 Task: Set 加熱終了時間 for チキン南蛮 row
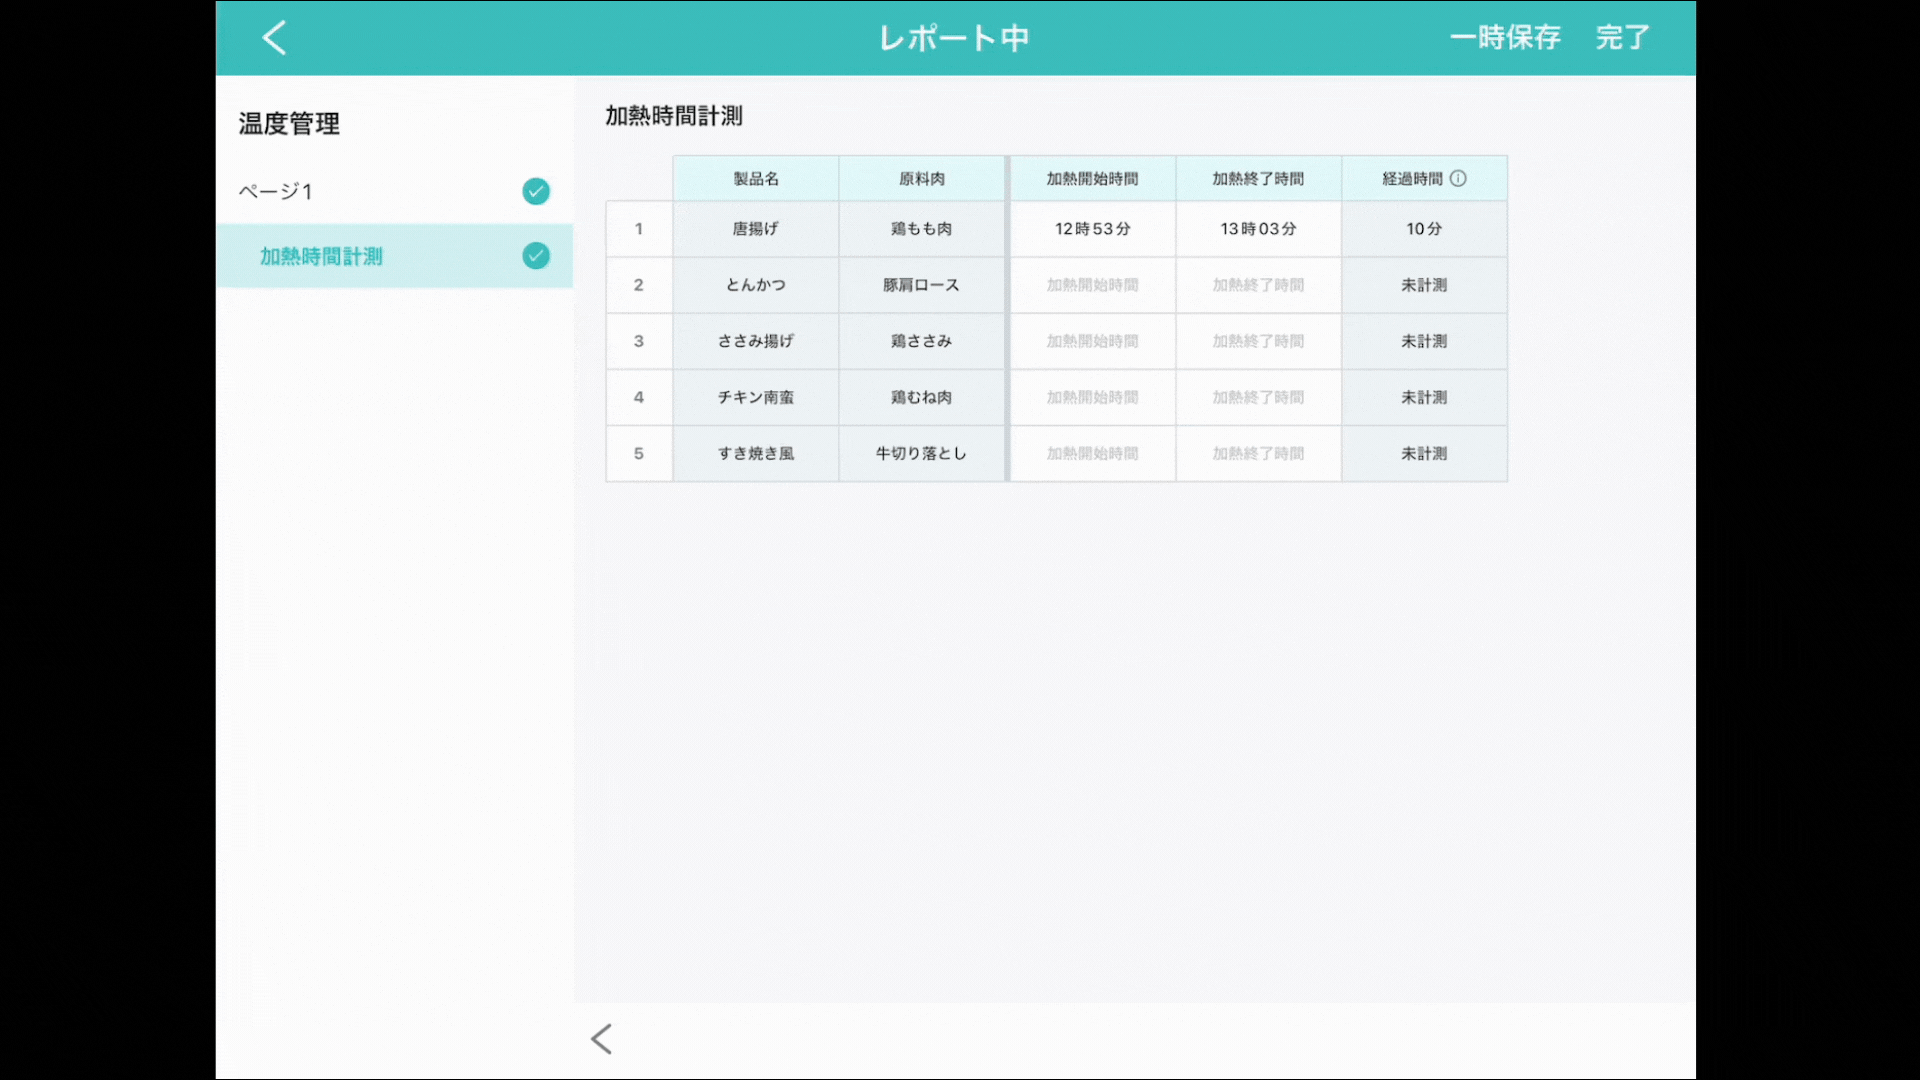(1258, 397)
